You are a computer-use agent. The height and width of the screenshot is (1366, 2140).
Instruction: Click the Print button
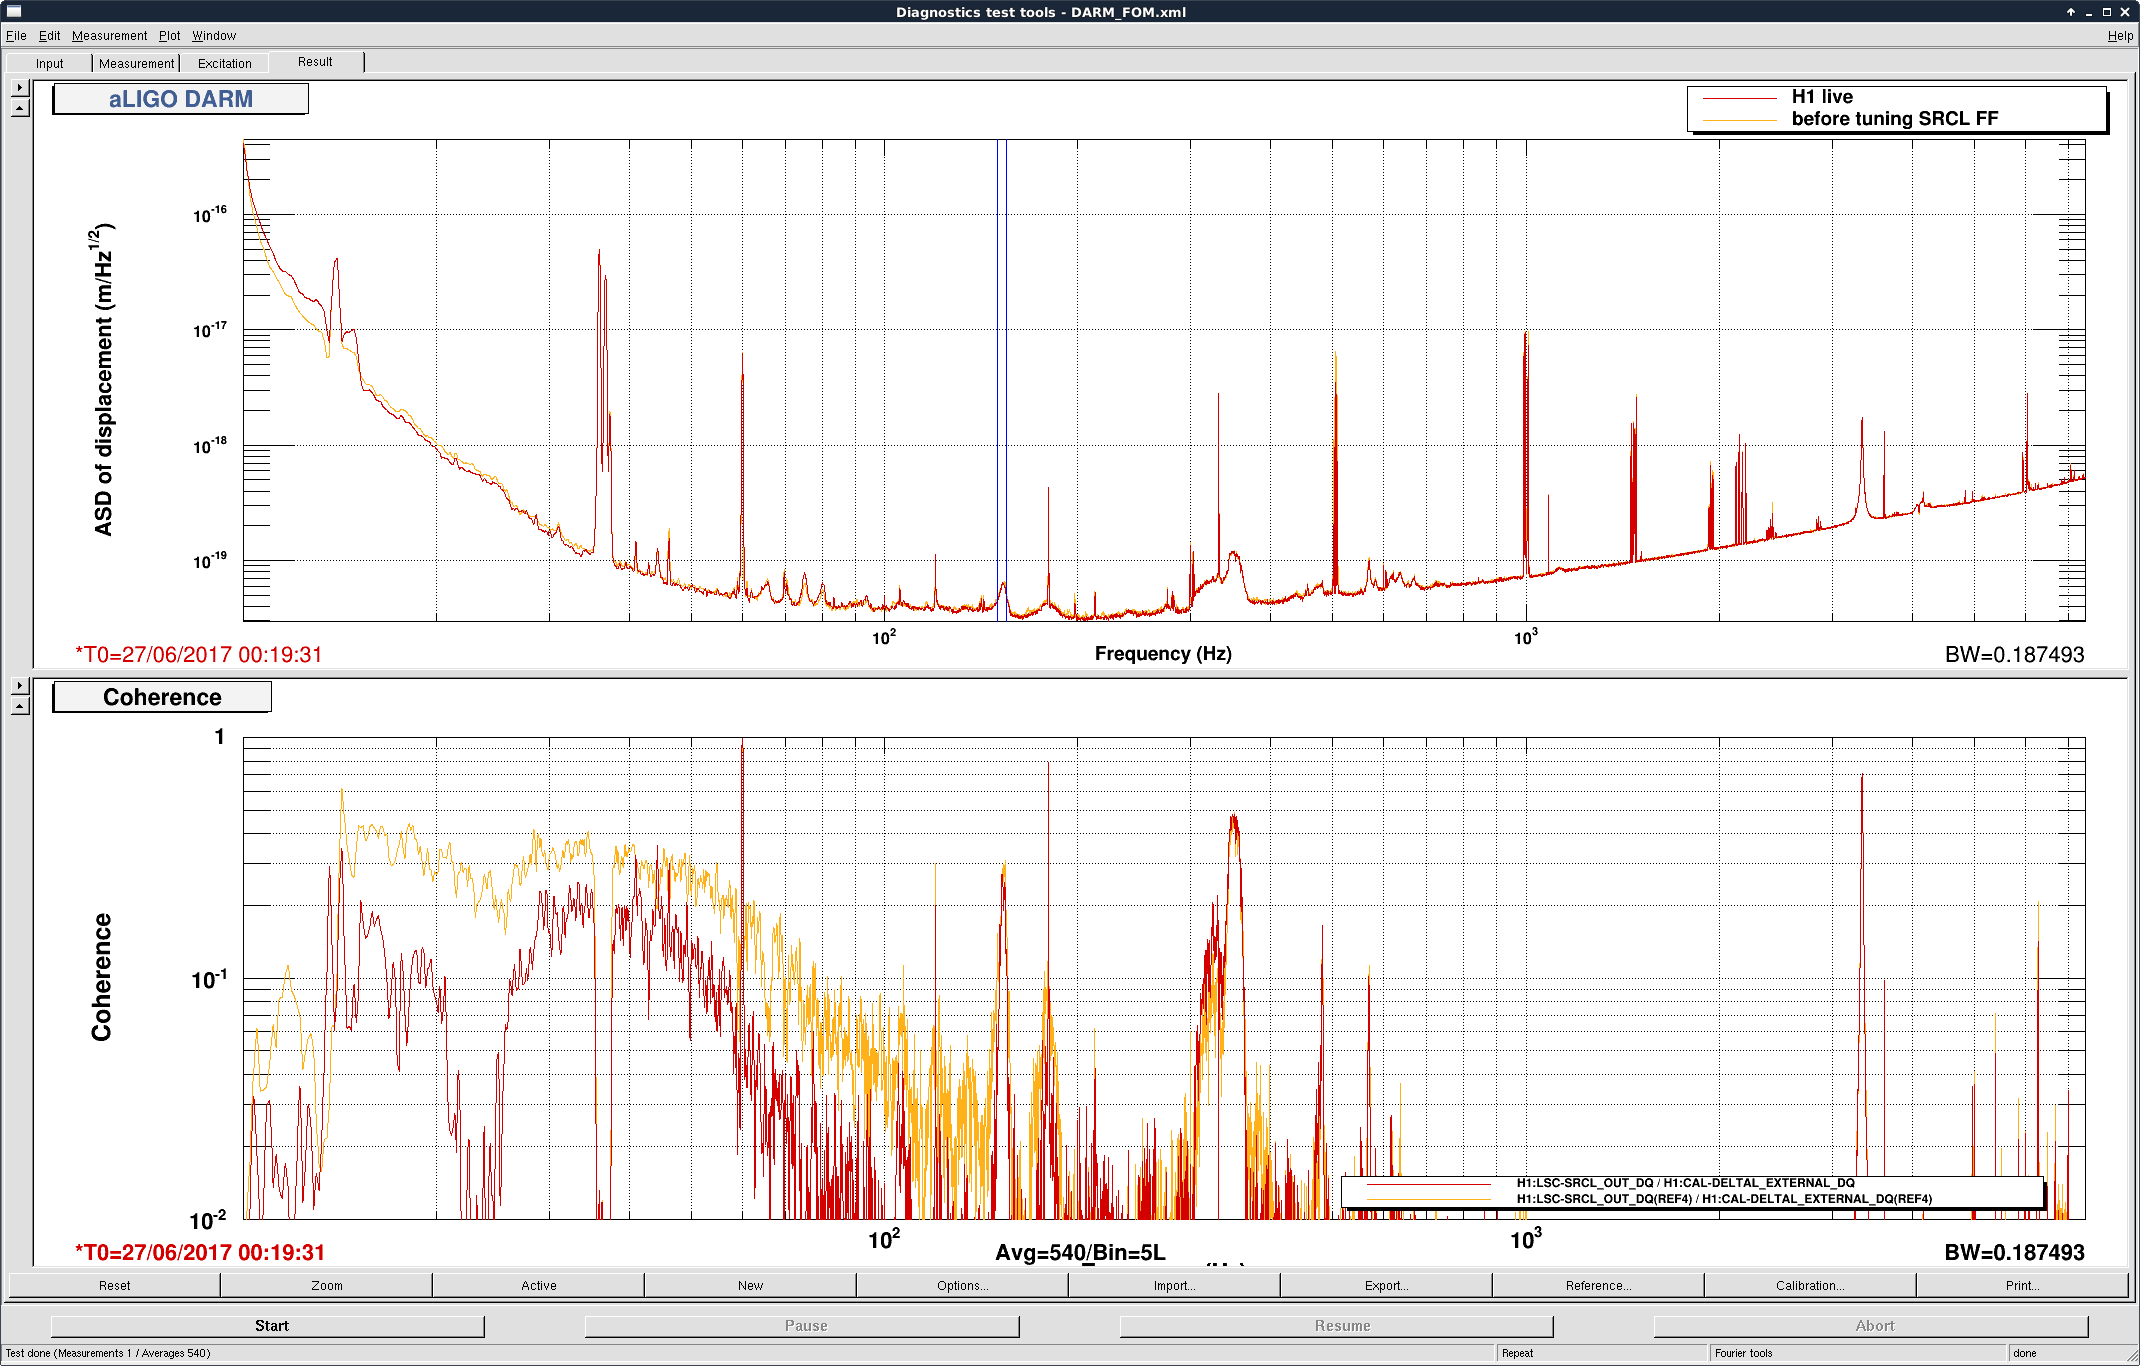2023,1286
